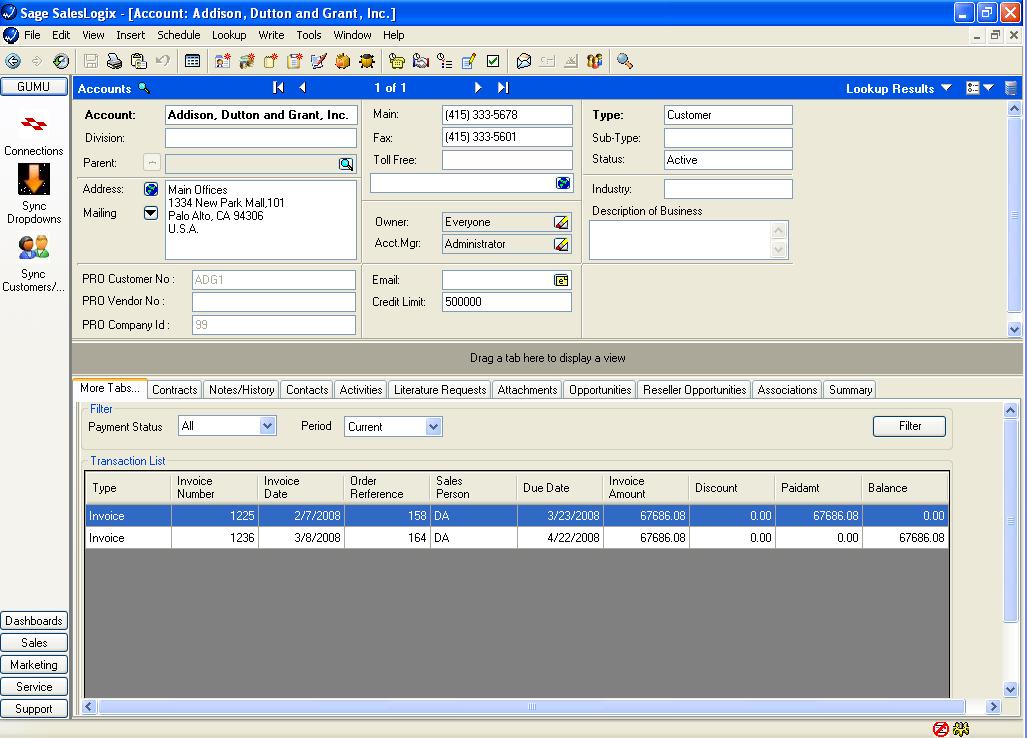Click the GUMU navigation button
The width and height of the screenshot is (1027, 738).
point(33,86)
